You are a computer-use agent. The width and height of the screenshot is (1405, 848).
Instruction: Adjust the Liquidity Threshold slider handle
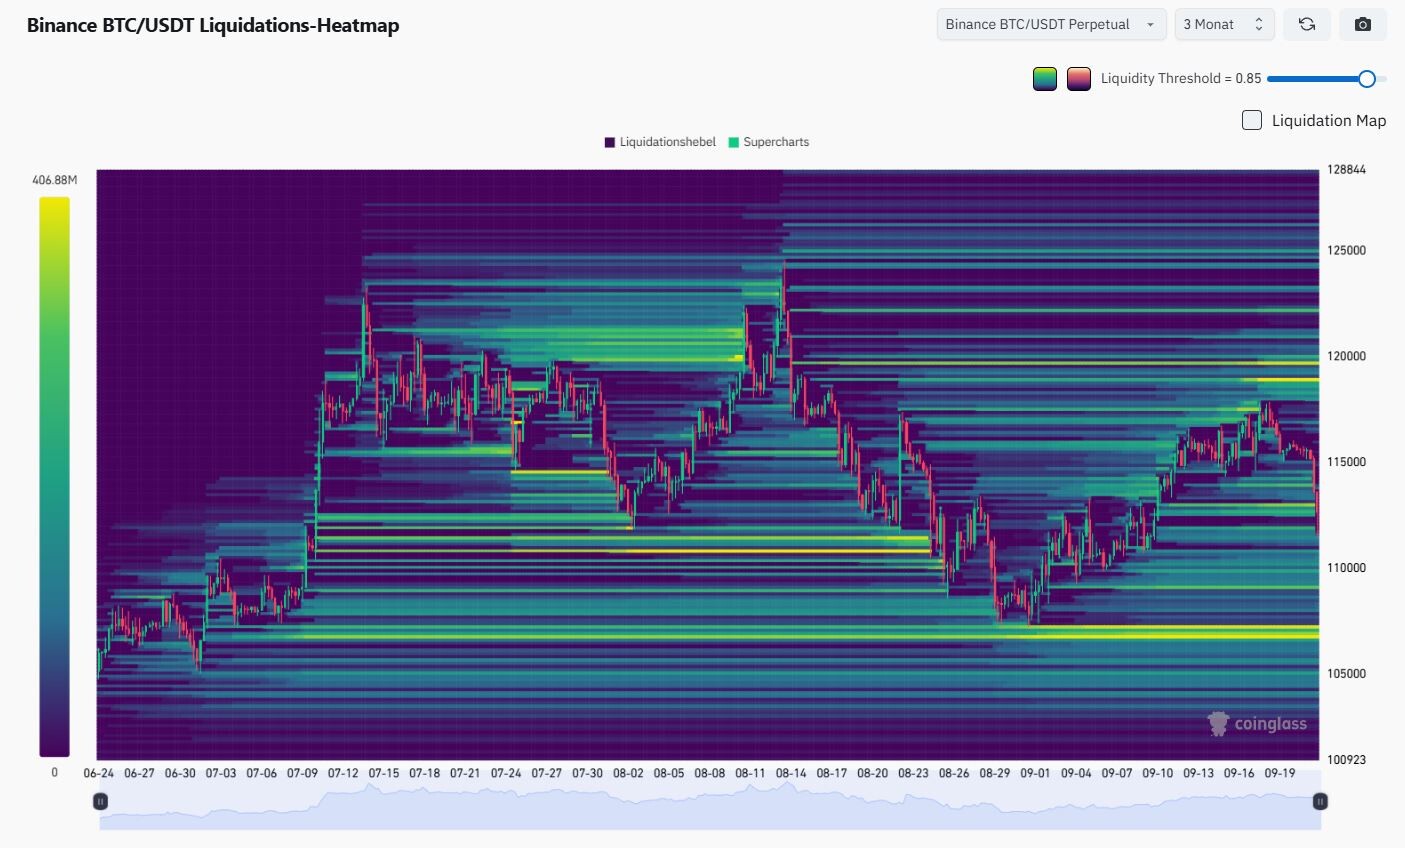1367,79
